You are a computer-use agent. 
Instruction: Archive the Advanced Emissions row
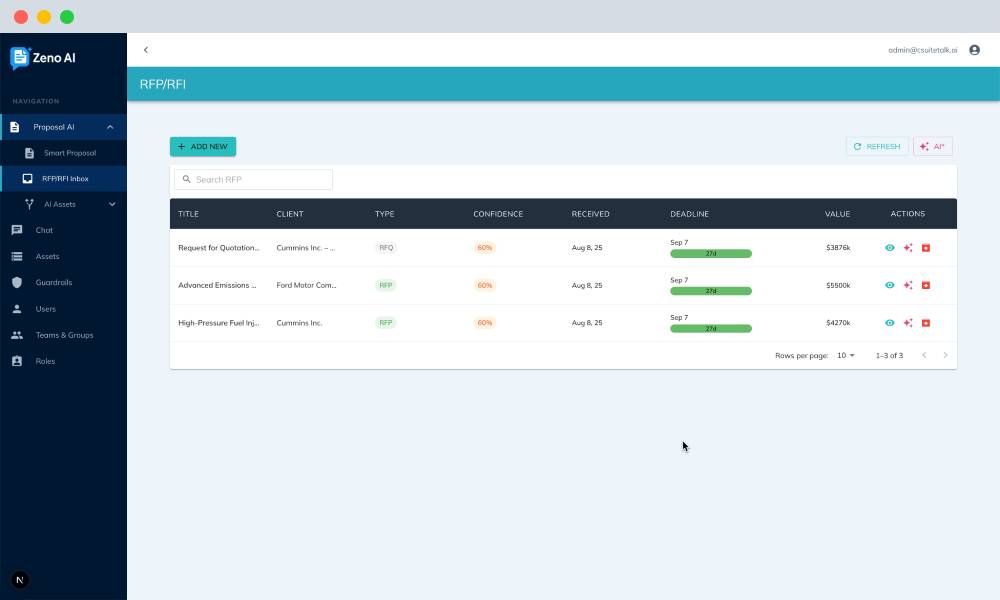click(926, 285)
